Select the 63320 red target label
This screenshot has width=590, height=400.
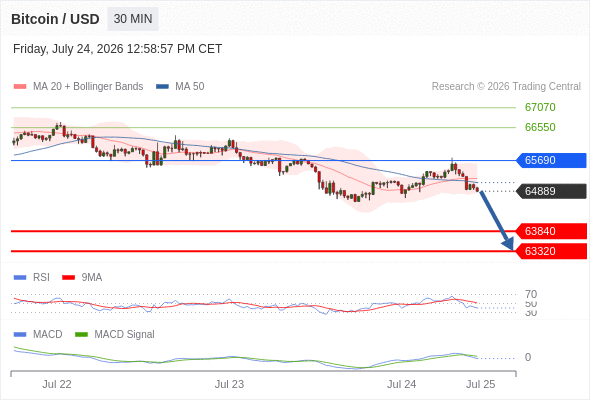pyautogui.click(x=550, y=251)
